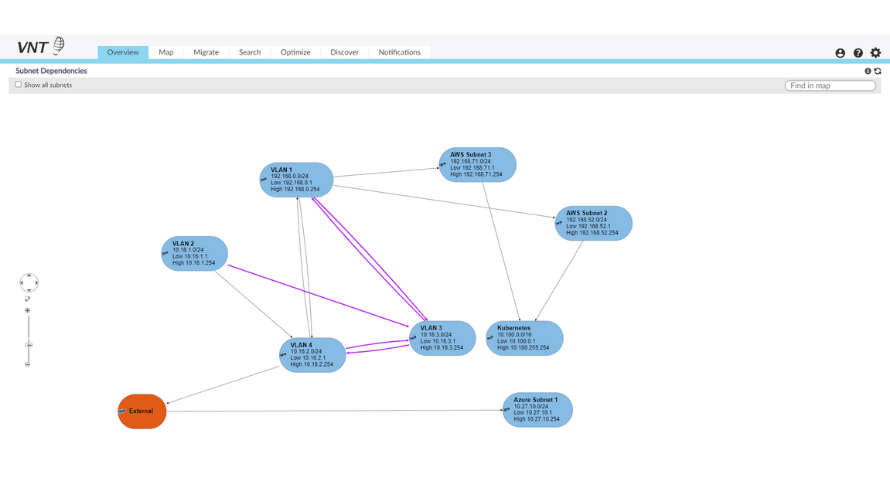Screen dimensions: 890x500
Task: Open the Migrate tab
Action: click(206, 52)
